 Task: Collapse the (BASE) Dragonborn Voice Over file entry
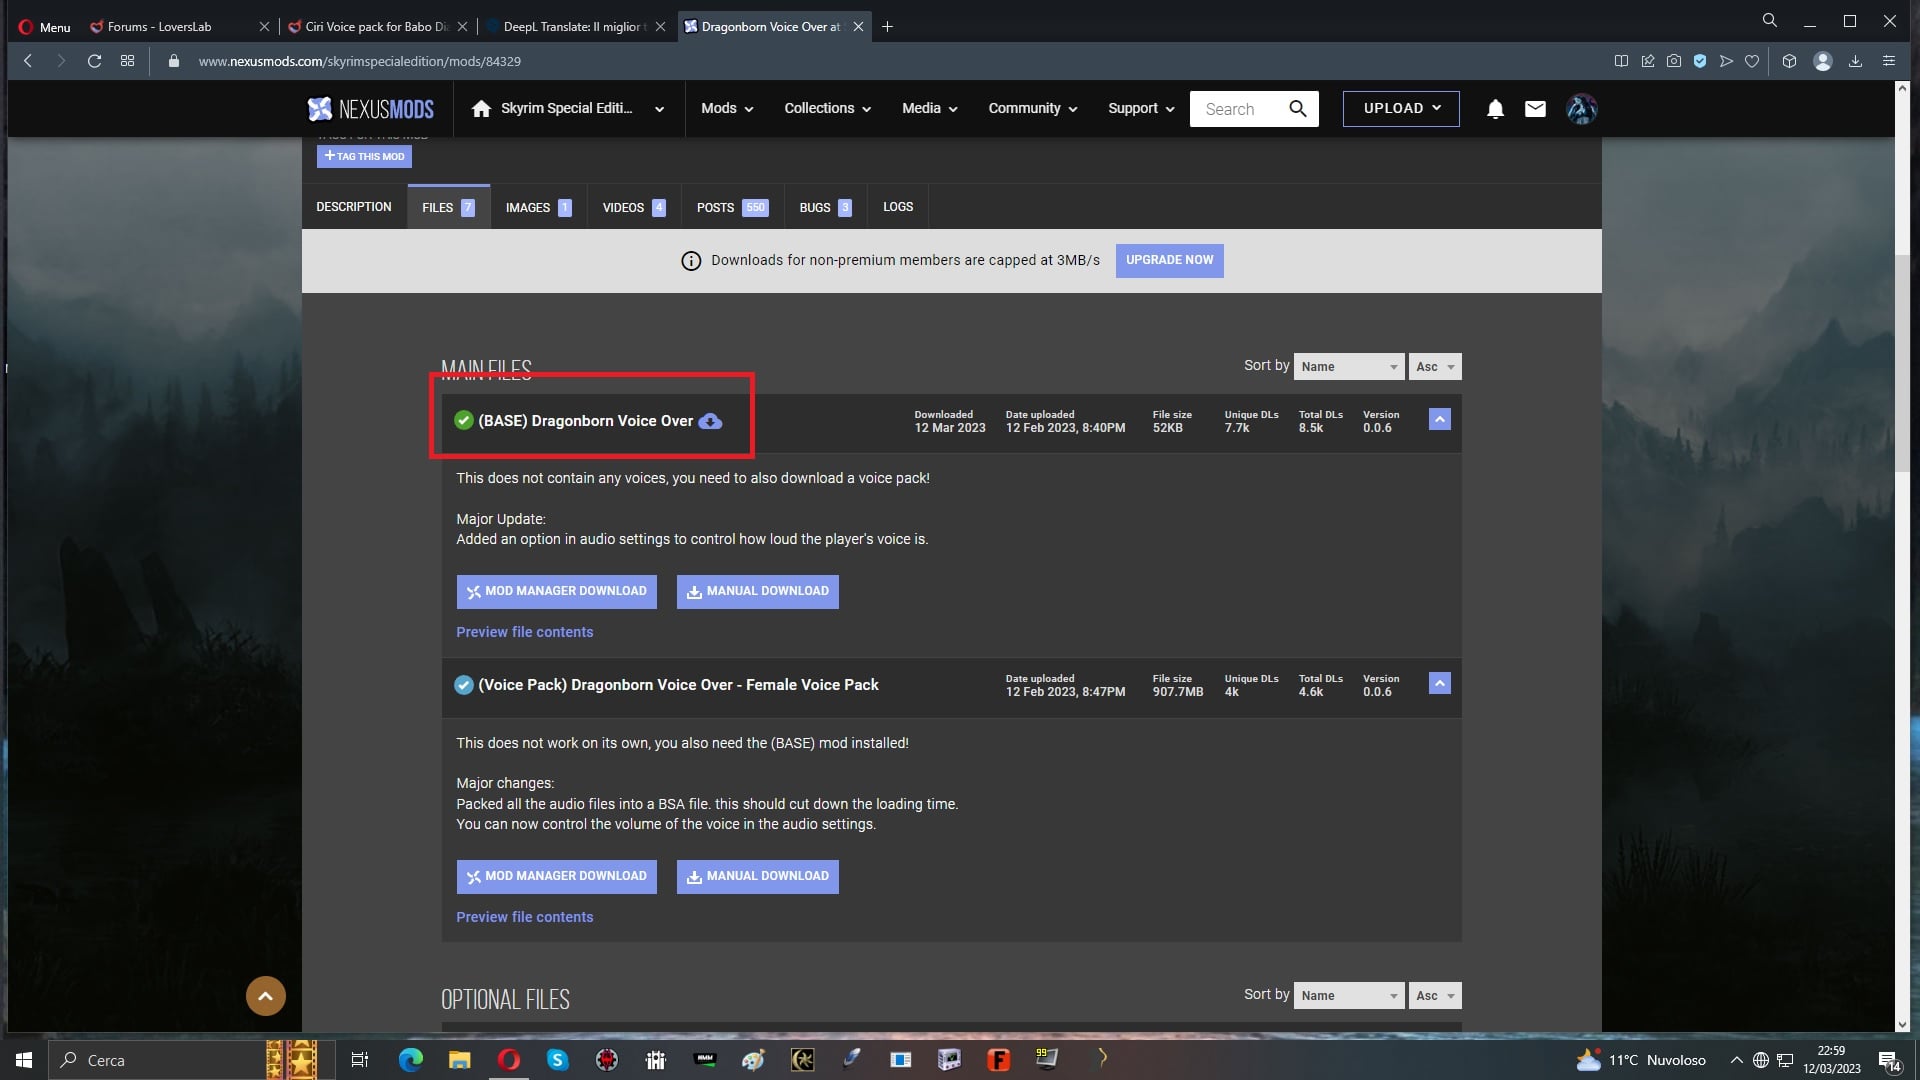1440,420
